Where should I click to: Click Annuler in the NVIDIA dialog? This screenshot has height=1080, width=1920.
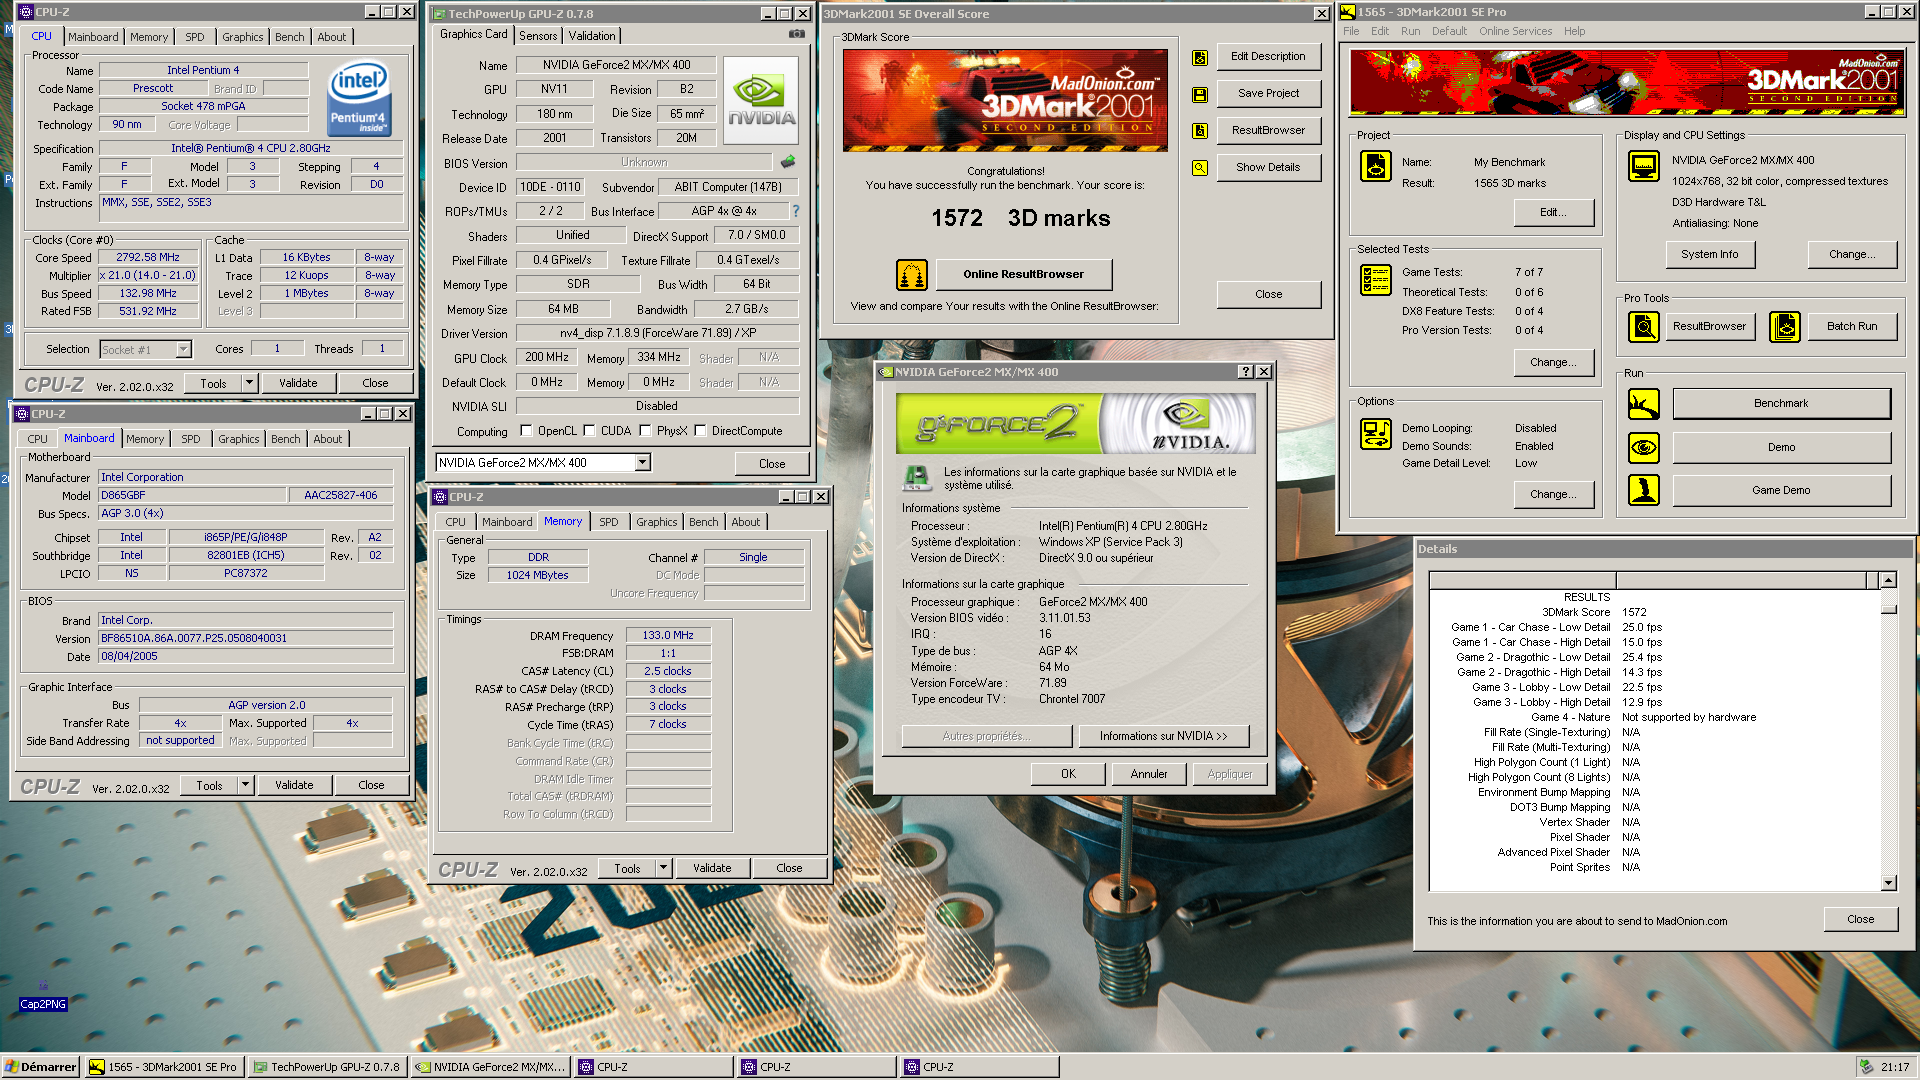point(1149,774)
